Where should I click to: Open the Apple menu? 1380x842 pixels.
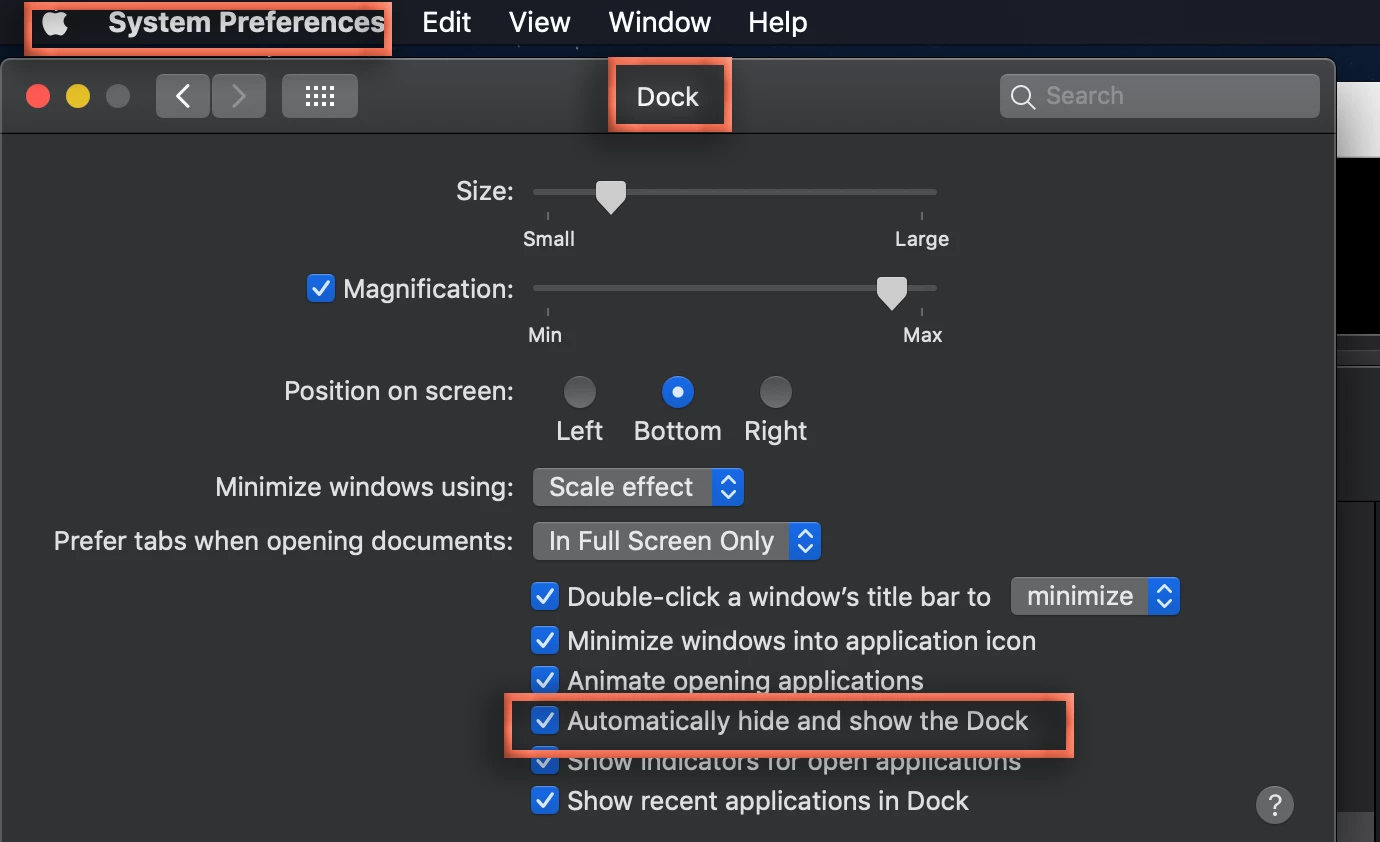click(55, 23)
